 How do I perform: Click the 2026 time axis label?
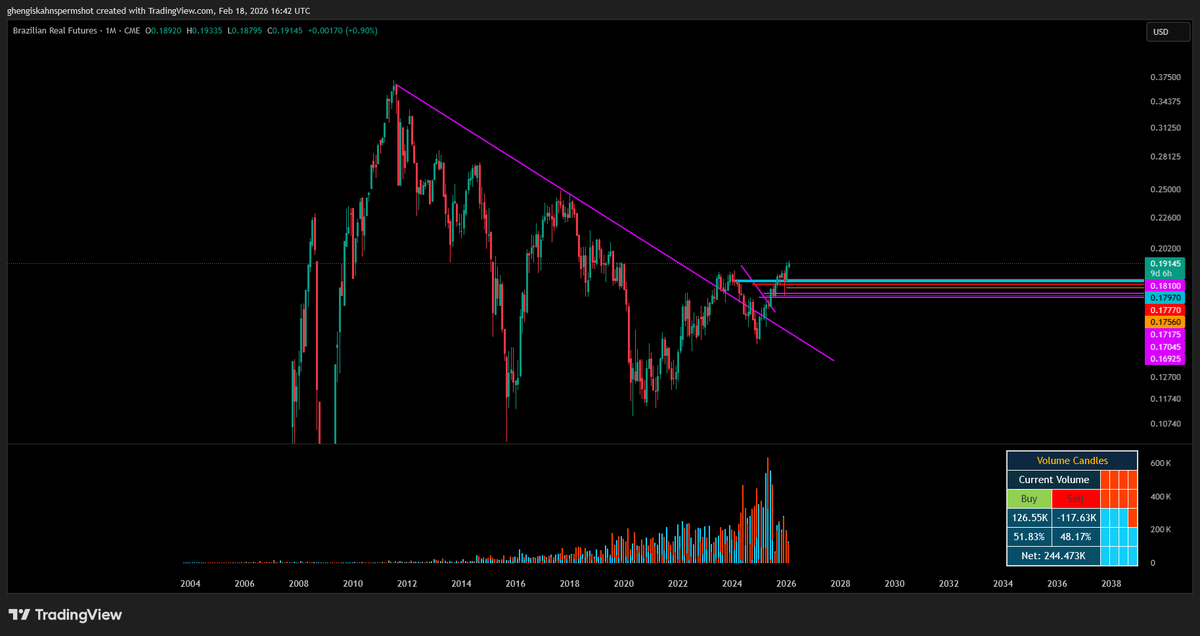point(786,583)
